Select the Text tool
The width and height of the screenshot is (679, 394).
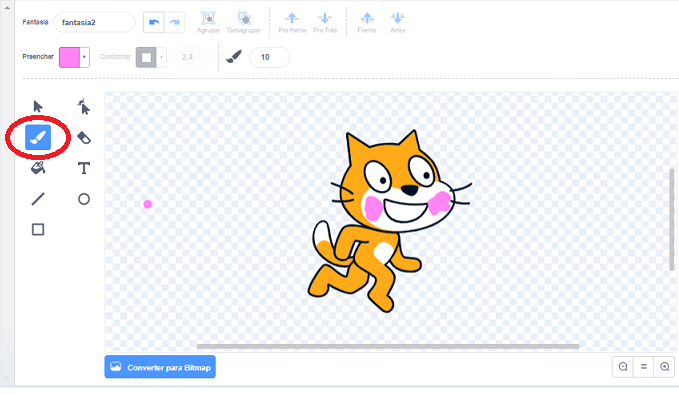84,168
